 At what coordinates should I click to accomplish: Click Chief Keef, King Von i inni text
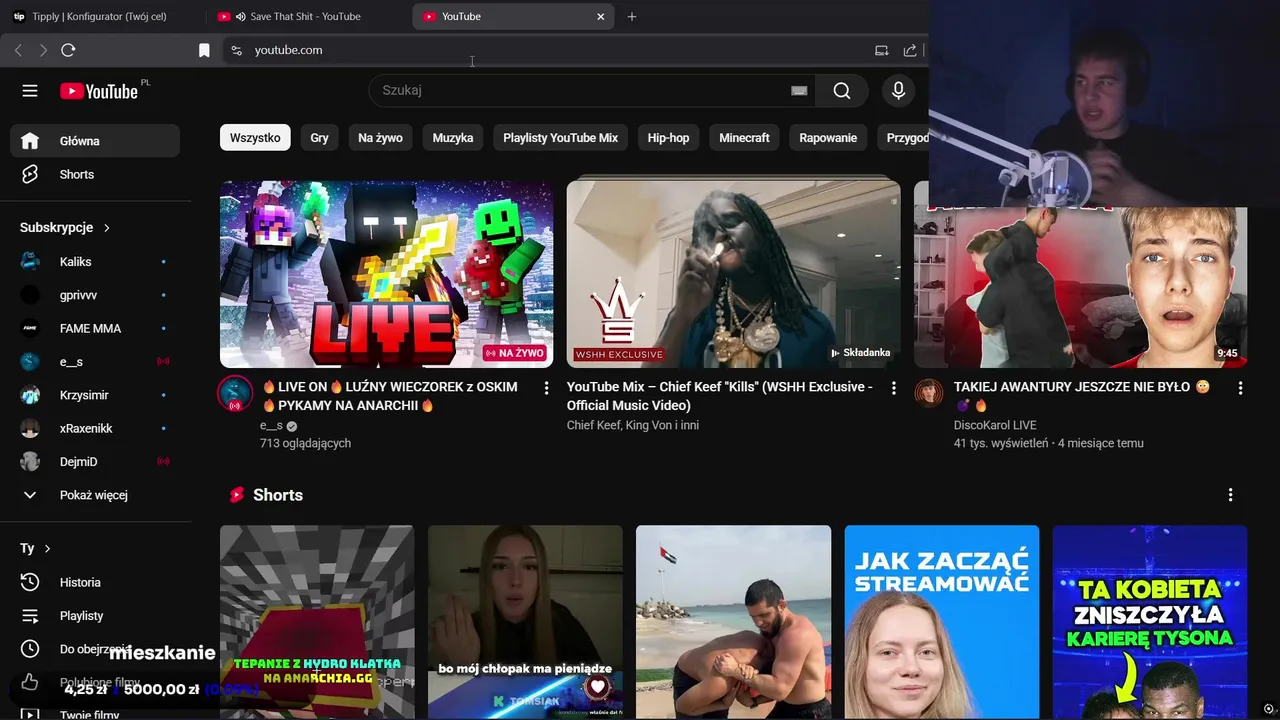(x=633, y=425)
